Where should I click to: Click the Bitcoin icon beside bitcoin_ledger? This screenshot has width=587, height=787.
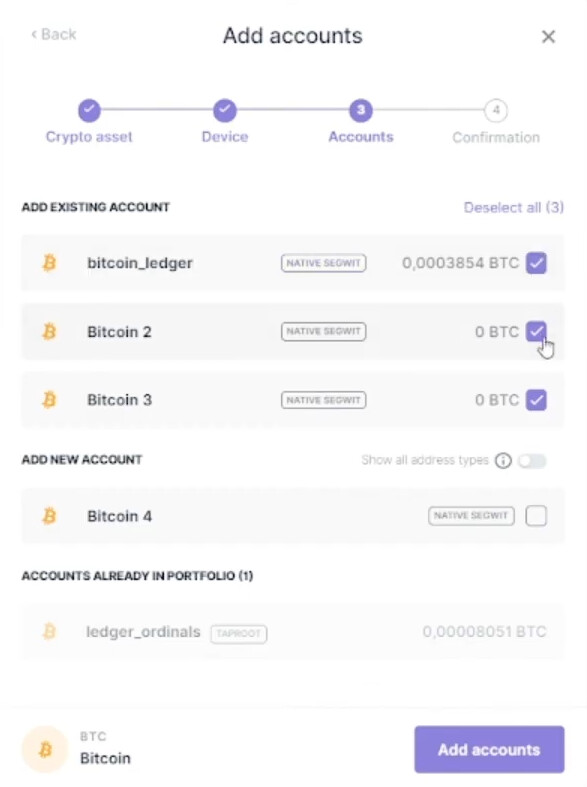tap(49, 263)
